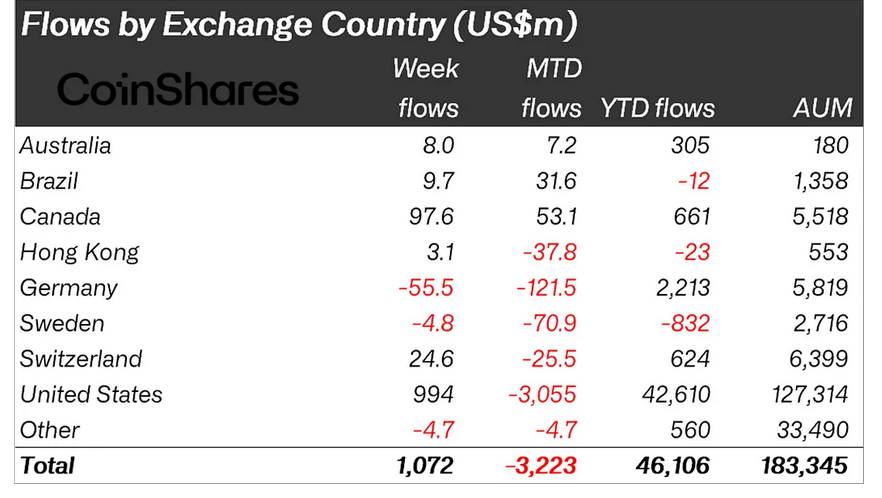Click the CoinShares logo
The height and width of the screenshot is (498, 882).
[178, 90]
